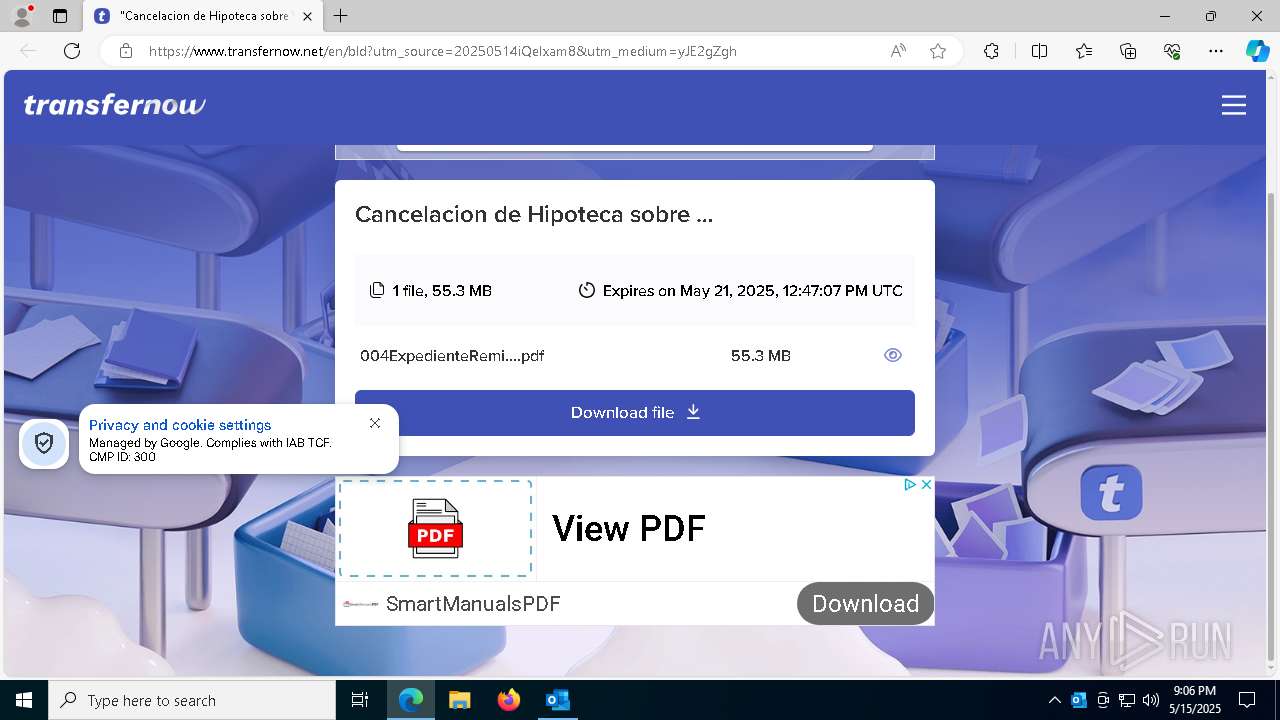
Task: Open Edge Favorites list icon
Action: click(1084, 51)
